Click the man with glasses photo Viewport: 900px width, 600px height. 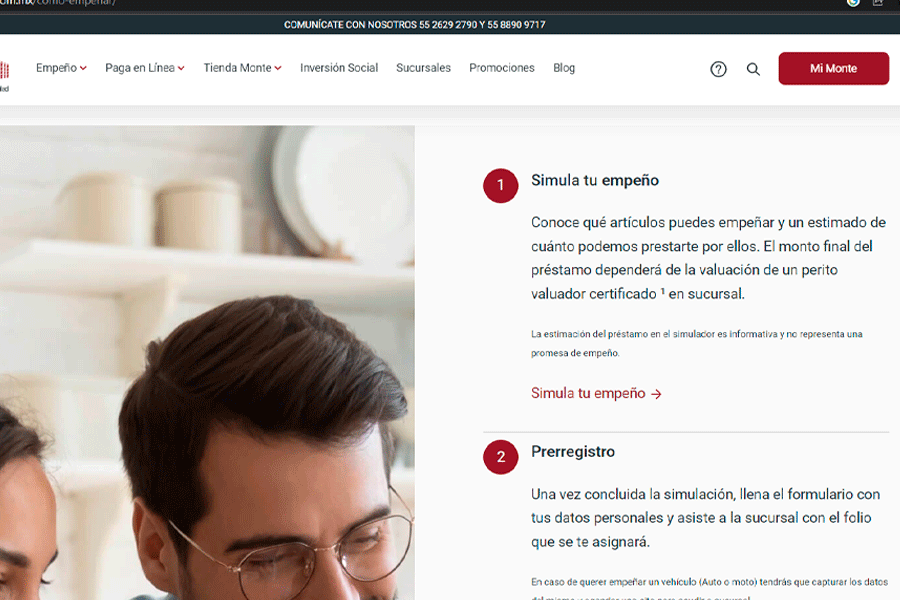pos(207,363)
